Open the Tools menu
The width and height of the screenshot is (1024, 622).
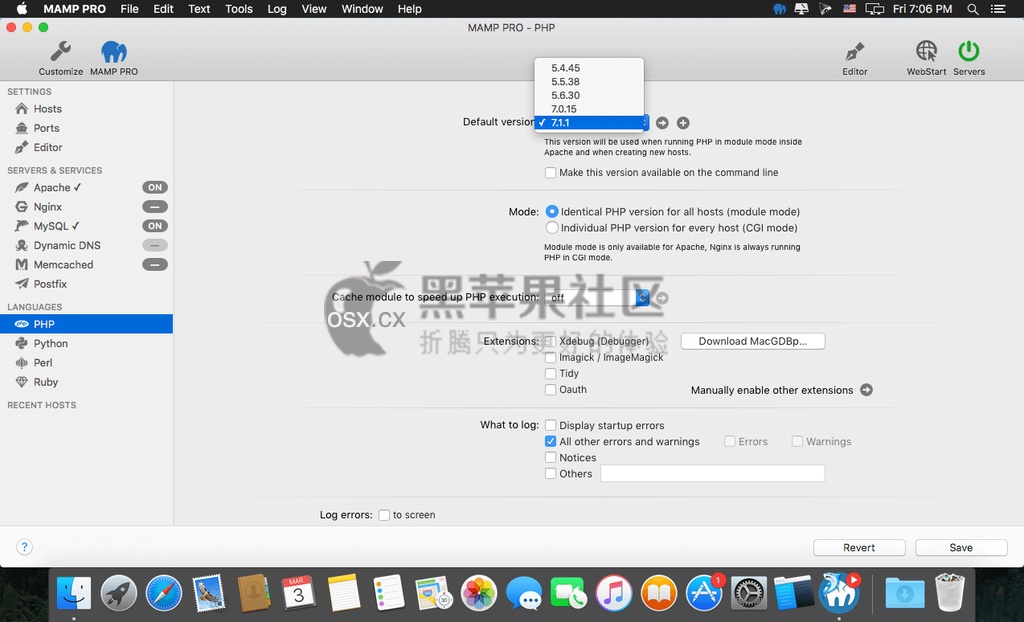238,8
